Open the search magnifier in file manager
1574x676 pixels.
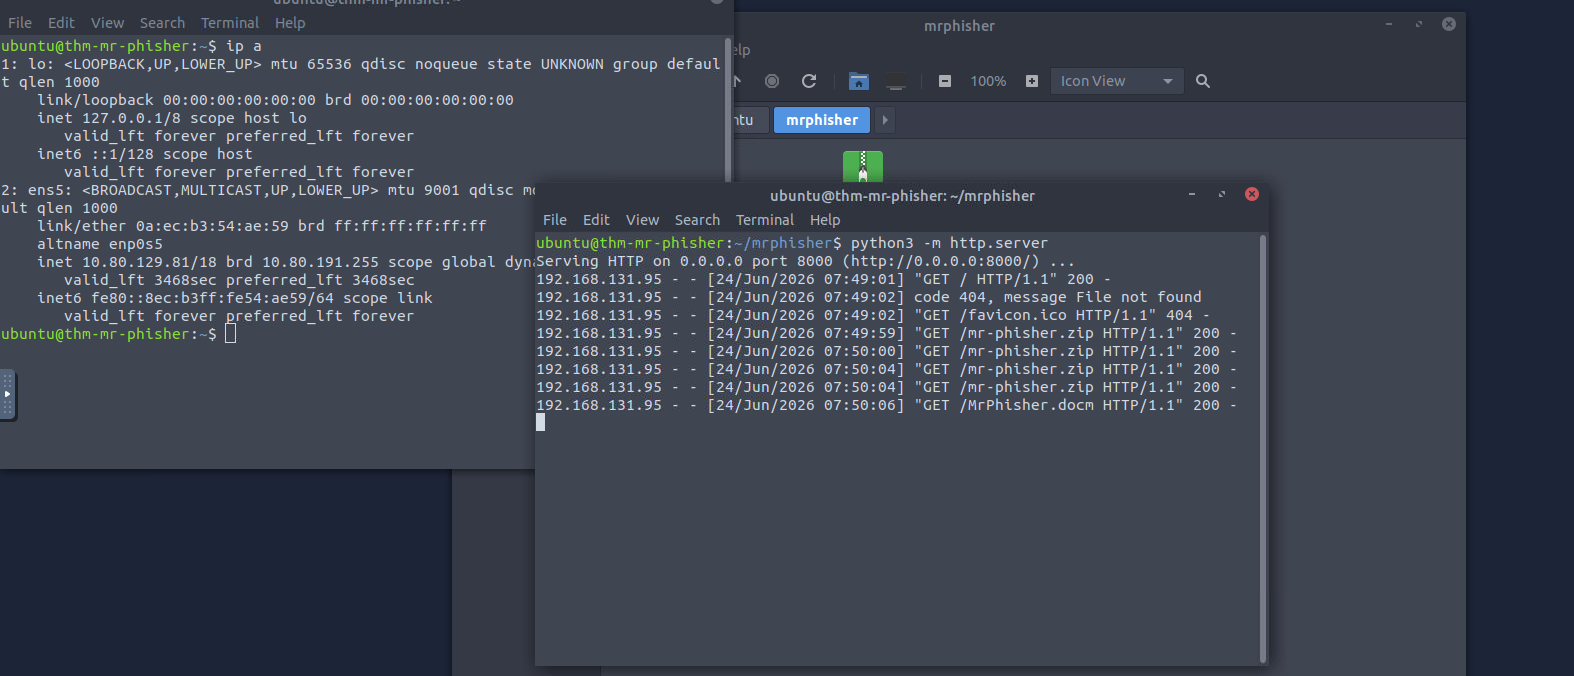1203,81
